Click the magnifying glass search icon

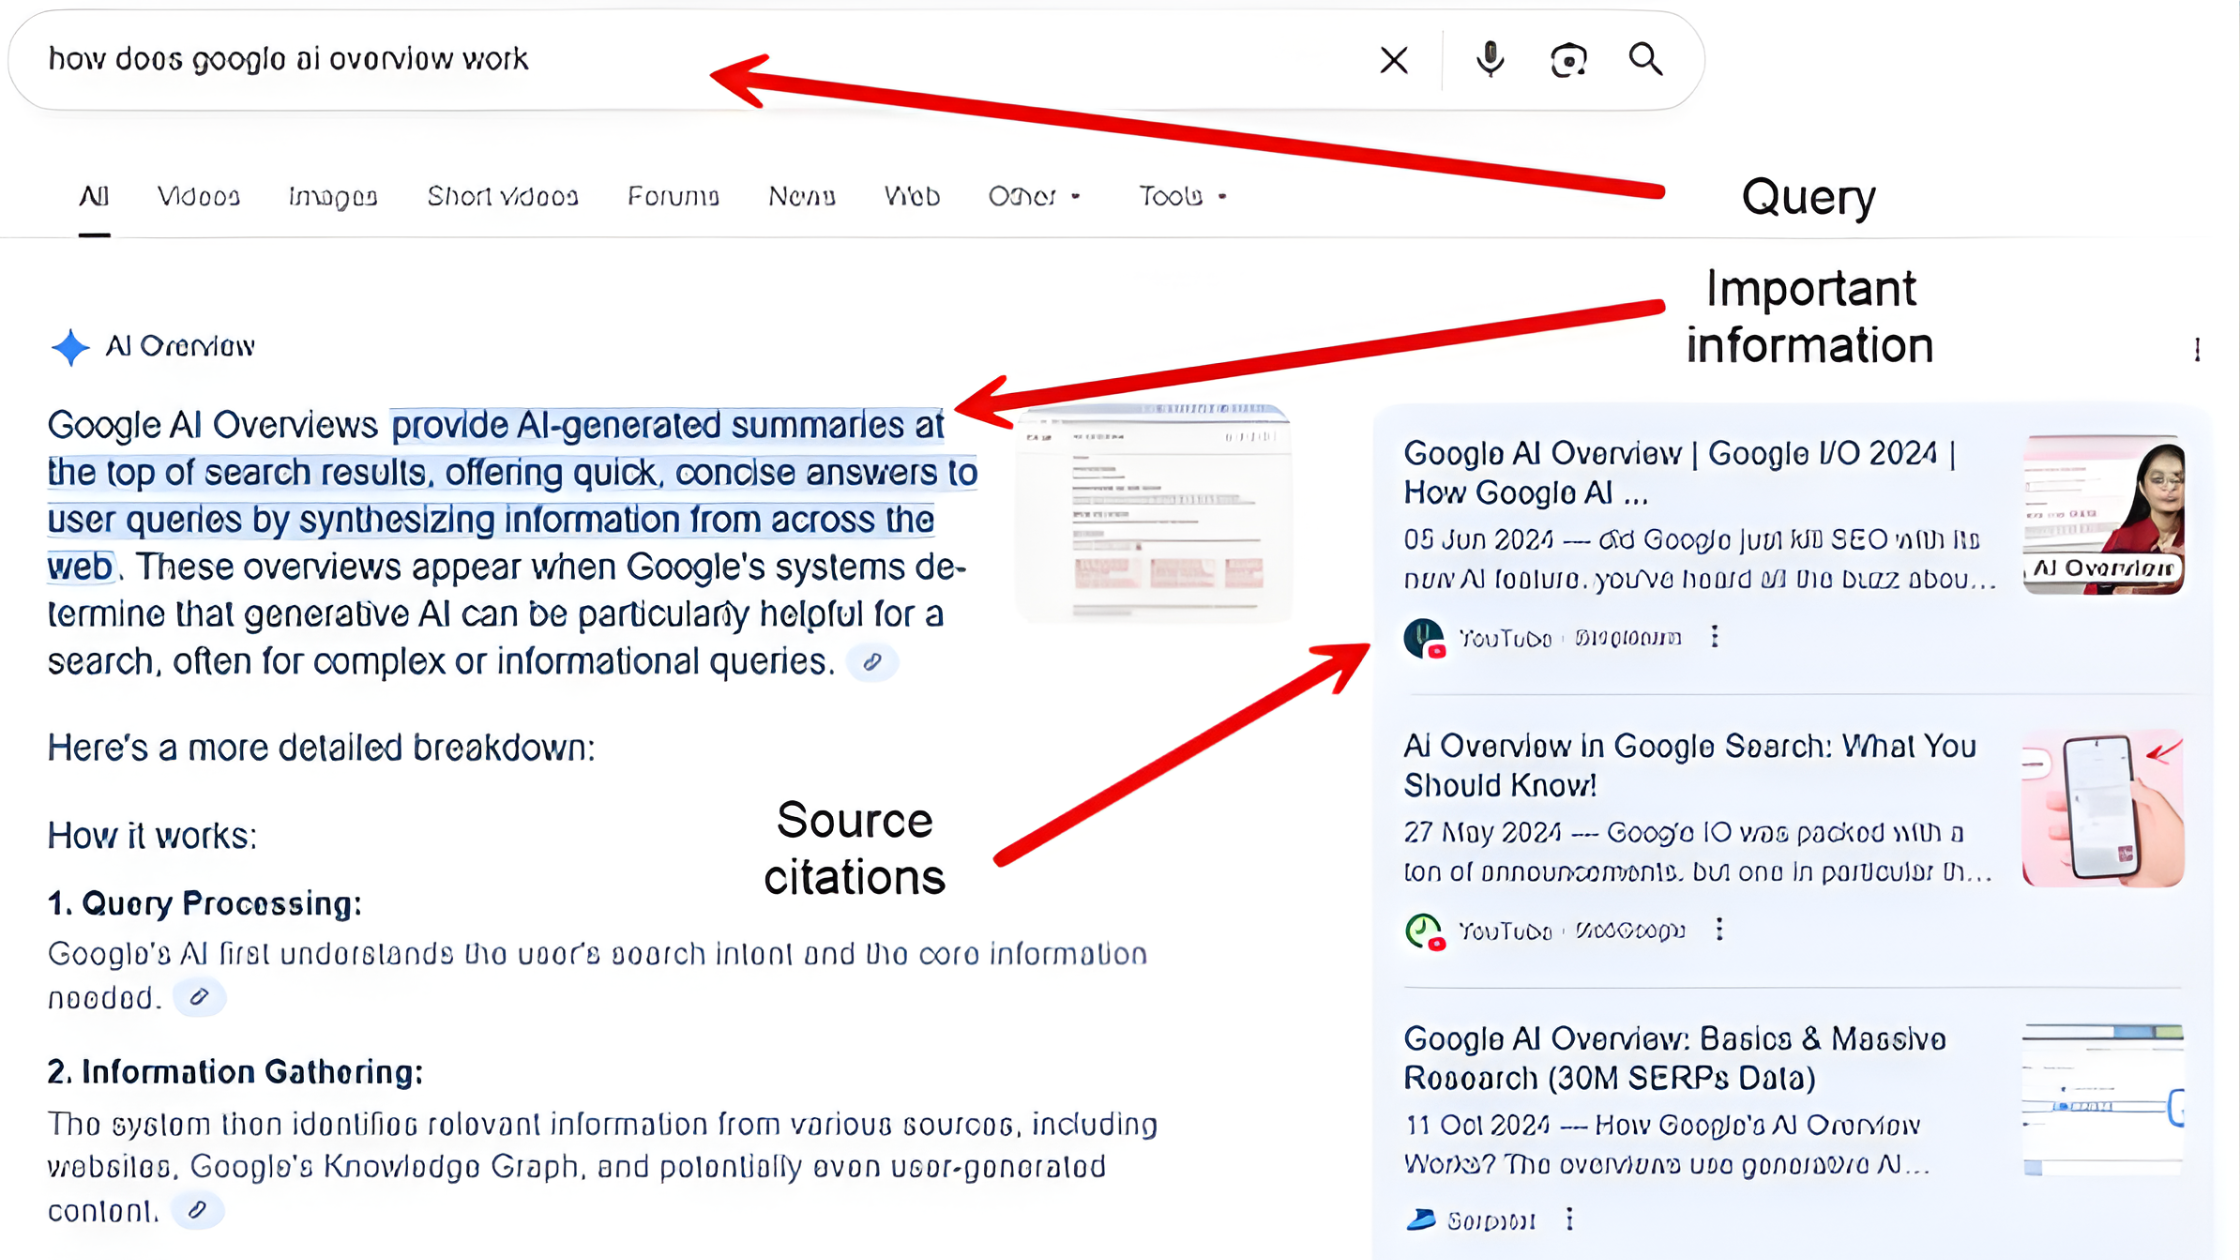point(1645,60)
